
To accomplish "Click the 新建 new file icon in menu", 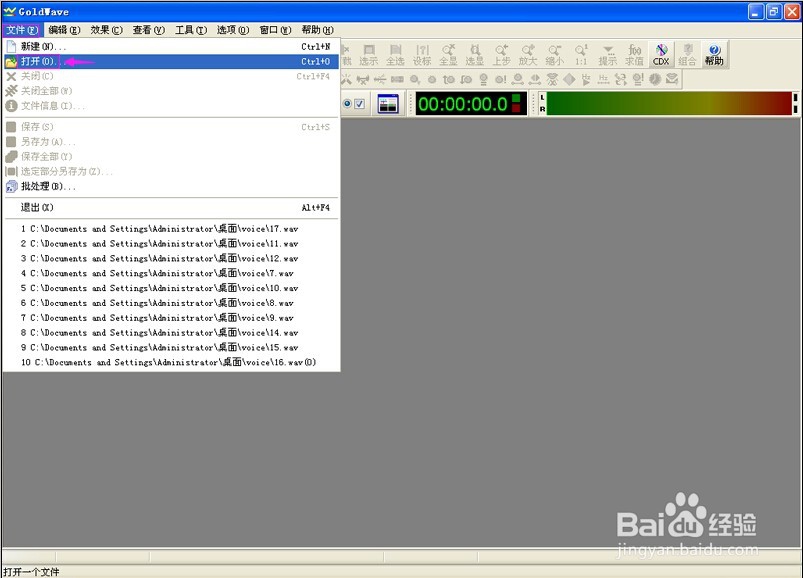I will 11,47.
